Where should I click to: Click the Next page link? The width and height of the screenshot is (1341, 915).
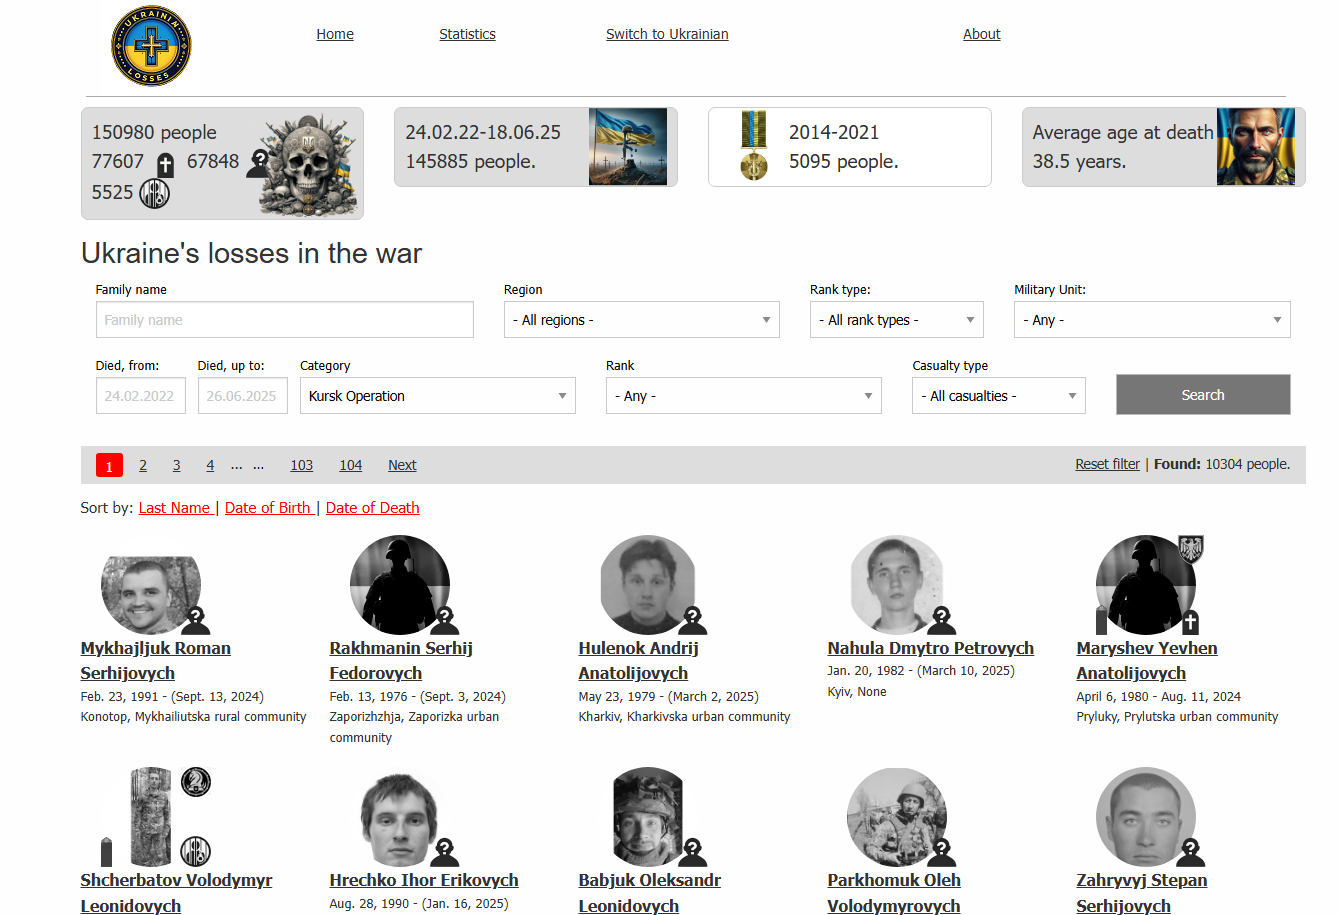(402, 465)
